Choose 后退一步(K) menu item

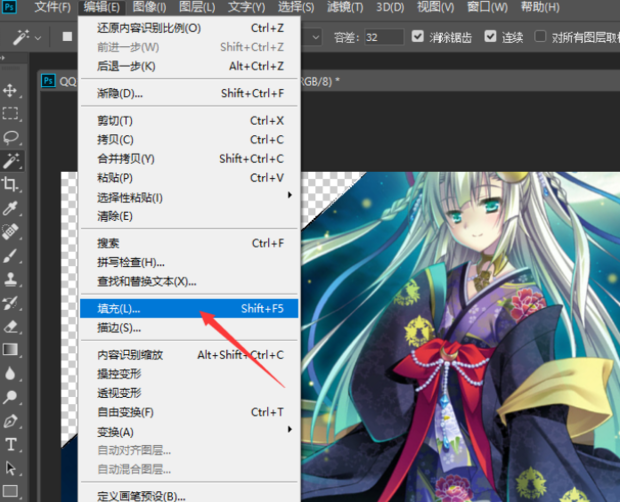(189, 66)
